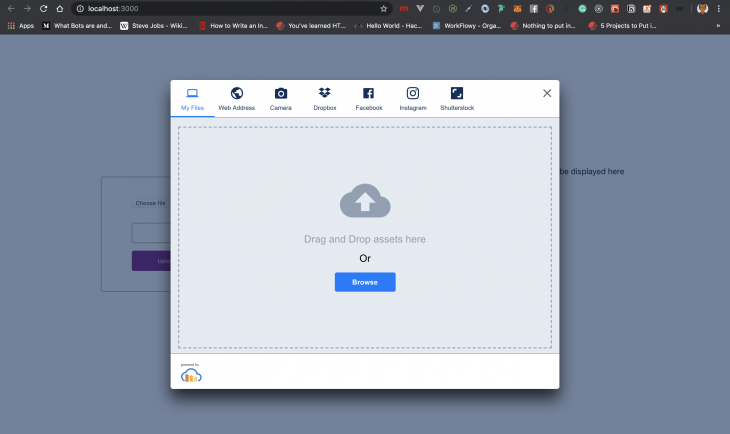
Task: Reload the page in browser
Action: pos(43,8)
